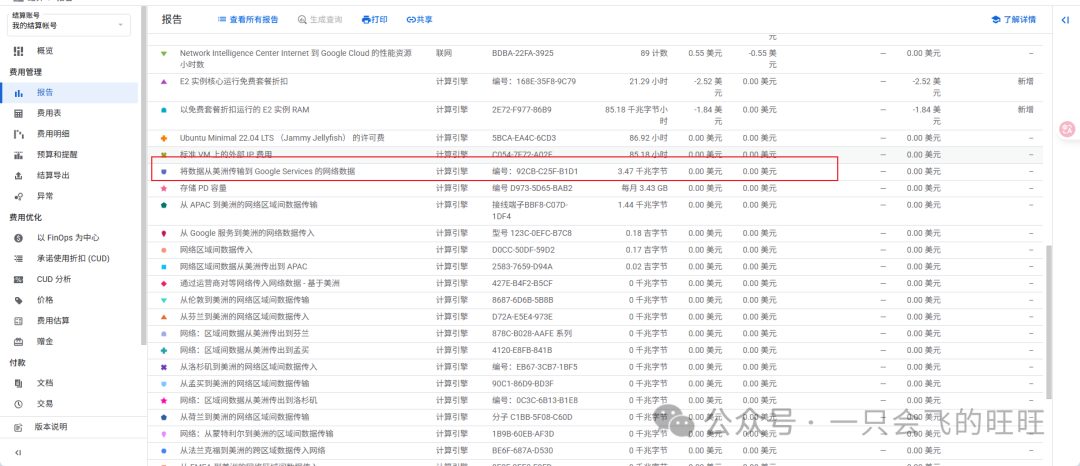
Task: Click main report vertical scrollbar
Action: (1049, 320)
